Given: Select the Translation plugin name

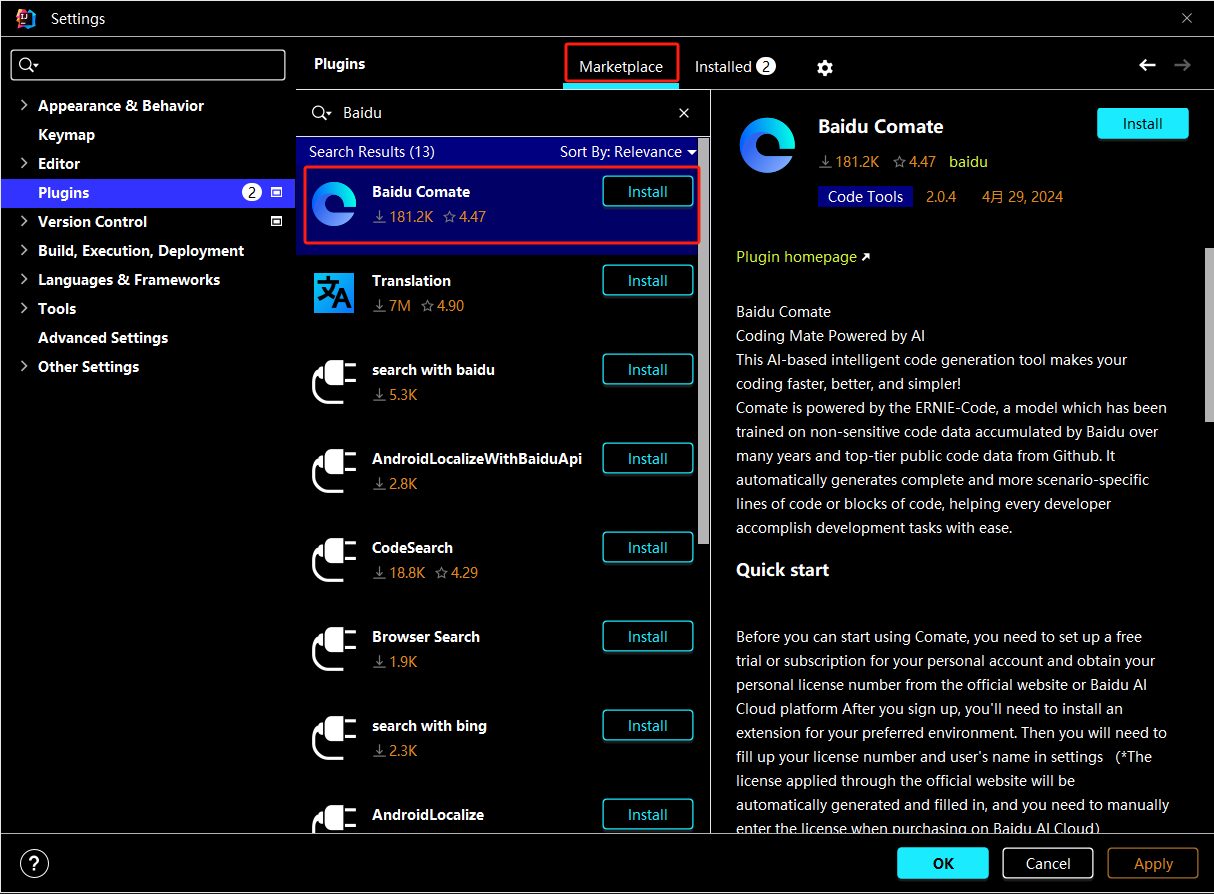Looking at the screenshot, I should [x=411, y=280].
